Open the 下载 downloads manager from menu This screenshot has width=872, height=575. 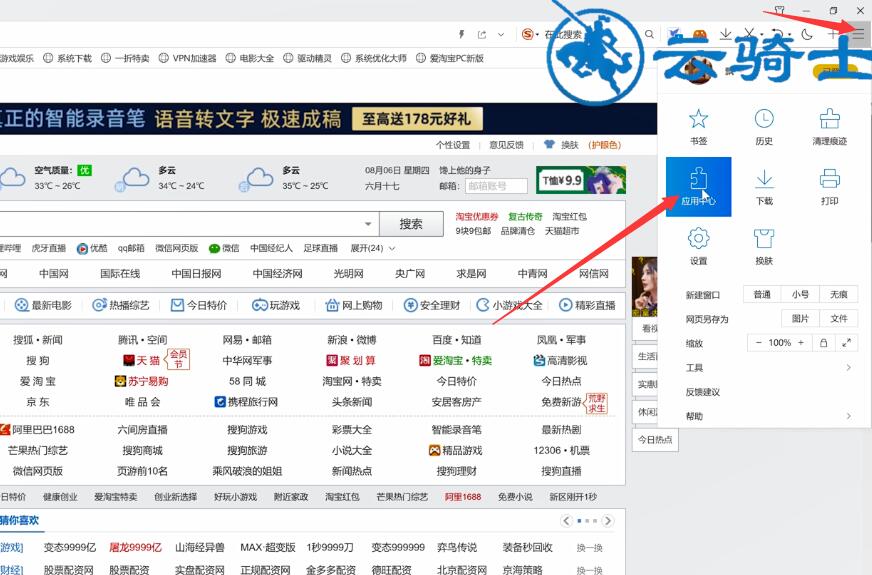coord(764,187)
